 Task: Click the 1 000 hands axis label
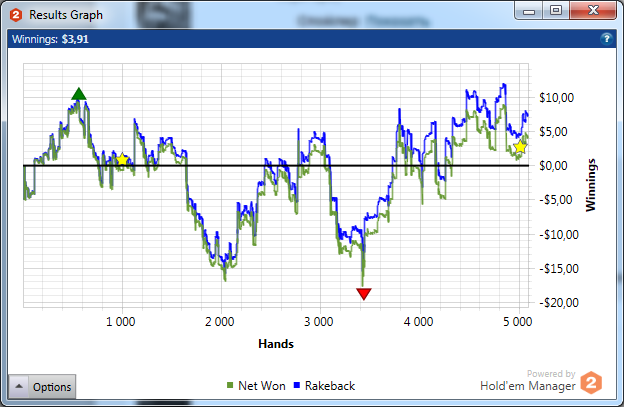click(x=121, y=321)
